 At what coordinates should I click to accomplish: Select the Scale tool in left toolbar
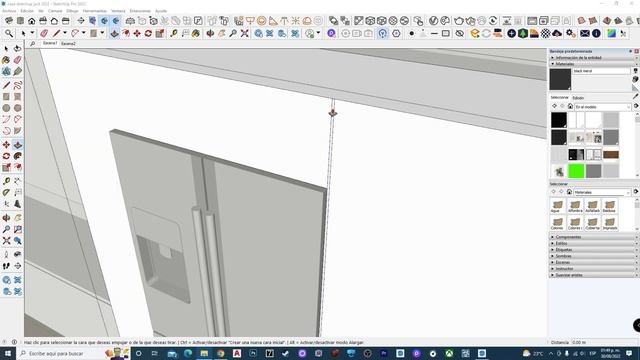coord(6,167)
